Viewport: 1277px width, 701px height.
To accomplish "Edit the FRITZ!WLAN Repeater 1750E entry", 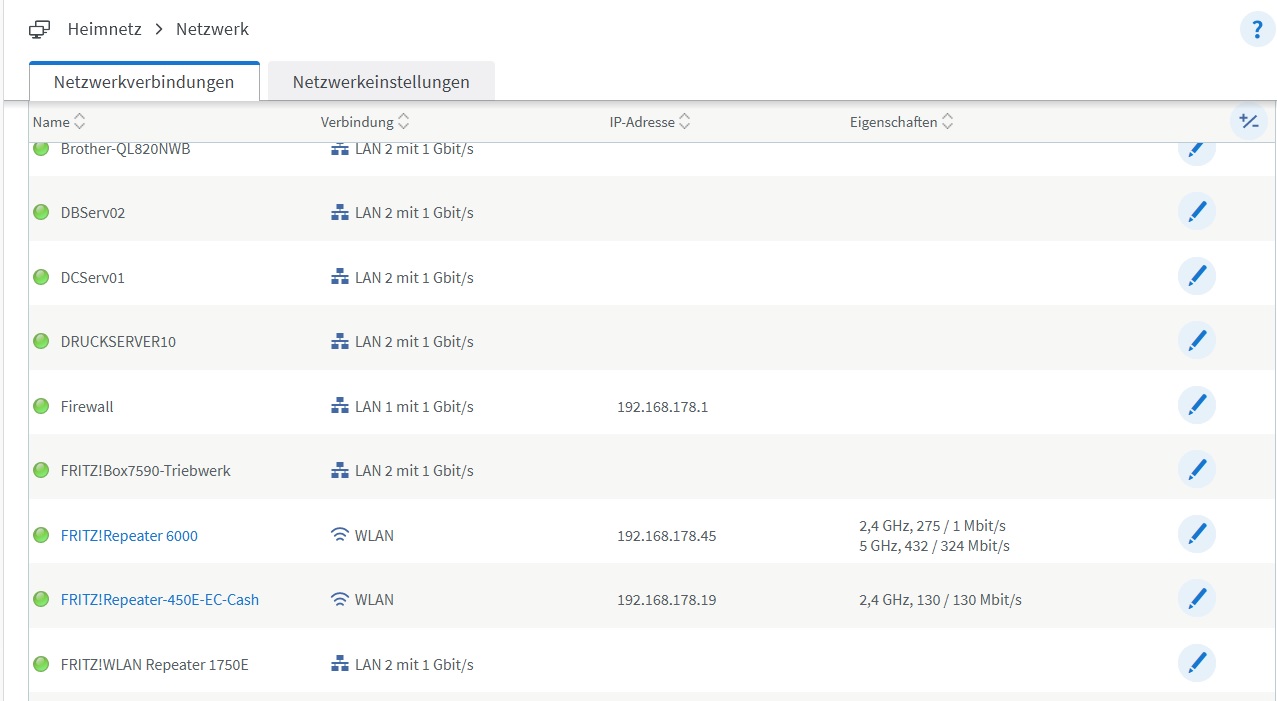I will coord(1196,664).
